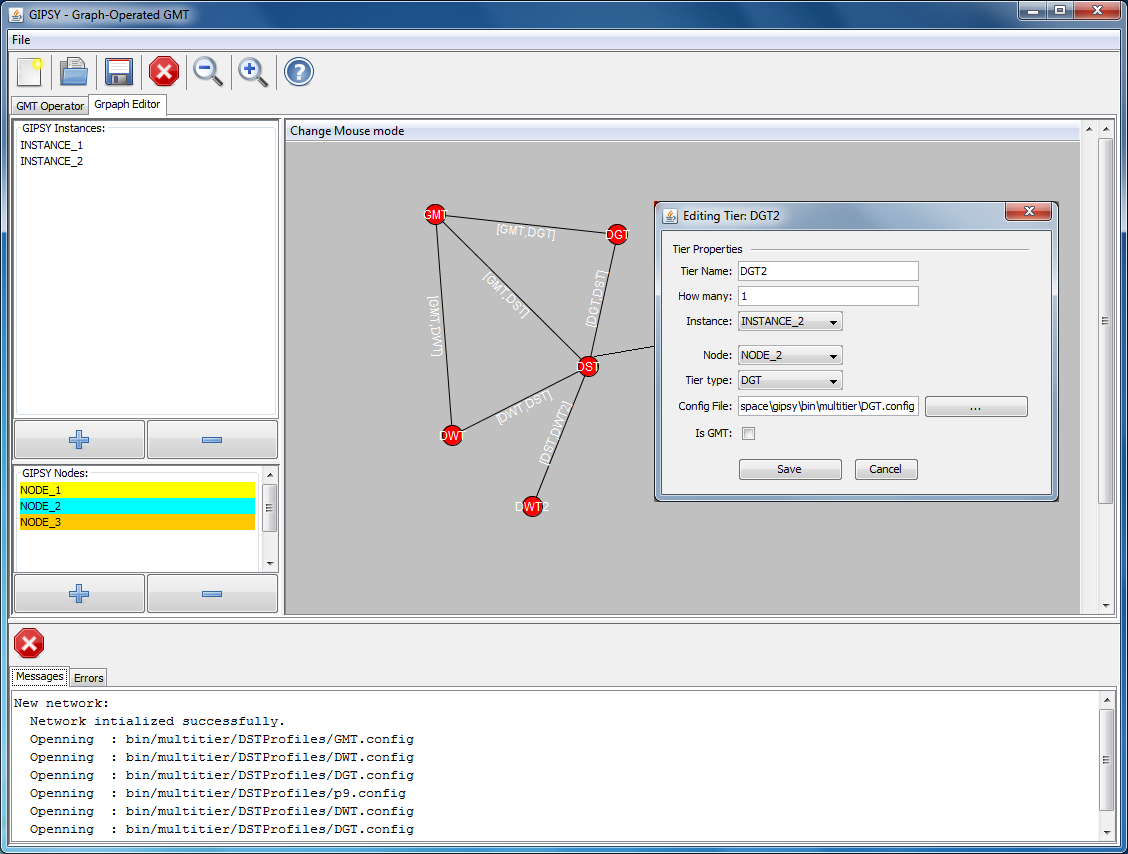Image resolution: width=1128 pixels, height=854 pixels.
Task: Toggle the Is GMT checkbox
Action: click(748, 433)
